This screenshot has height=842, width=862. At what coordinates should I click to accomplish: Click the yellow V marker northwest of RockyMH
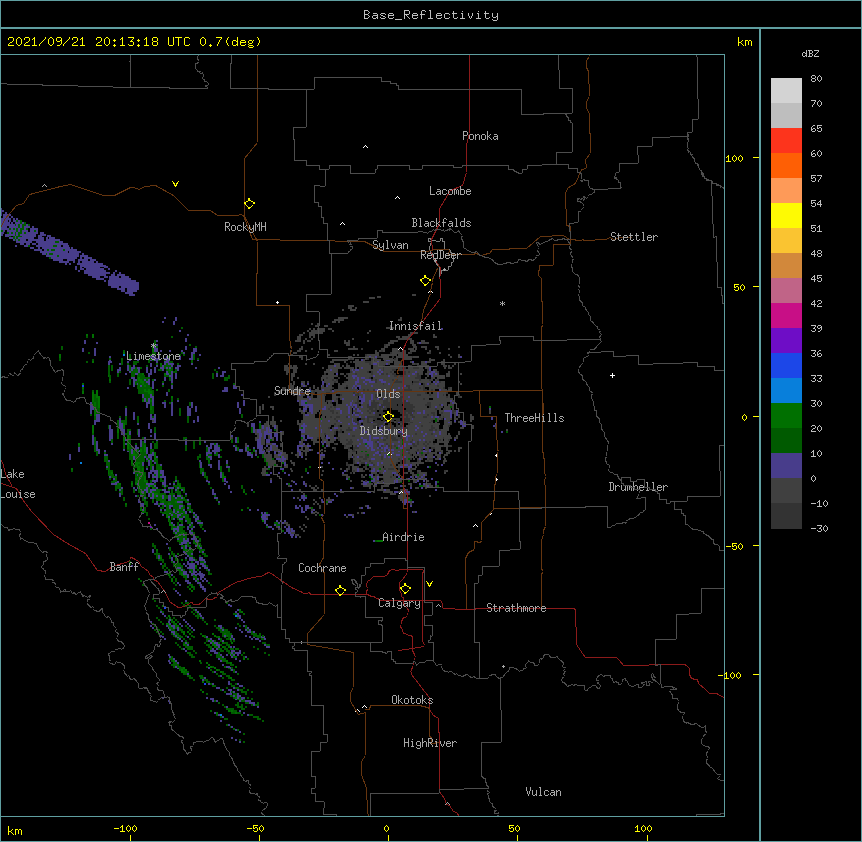(175, 184)
